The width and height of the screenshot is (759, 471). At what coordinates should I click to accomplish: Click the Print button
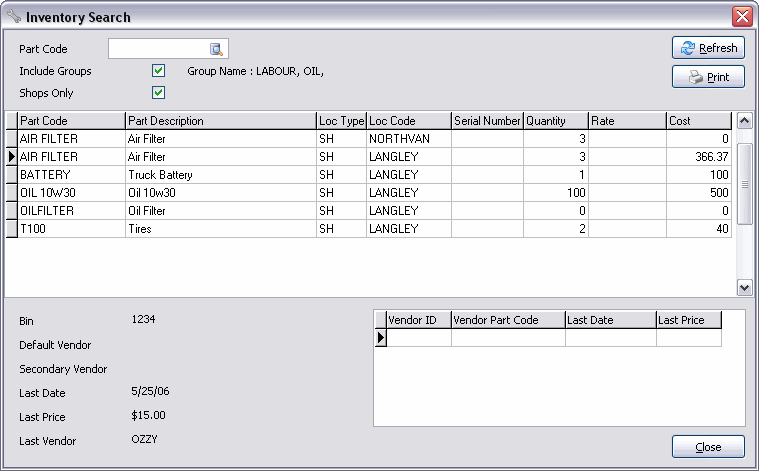[x=708, y=77]
